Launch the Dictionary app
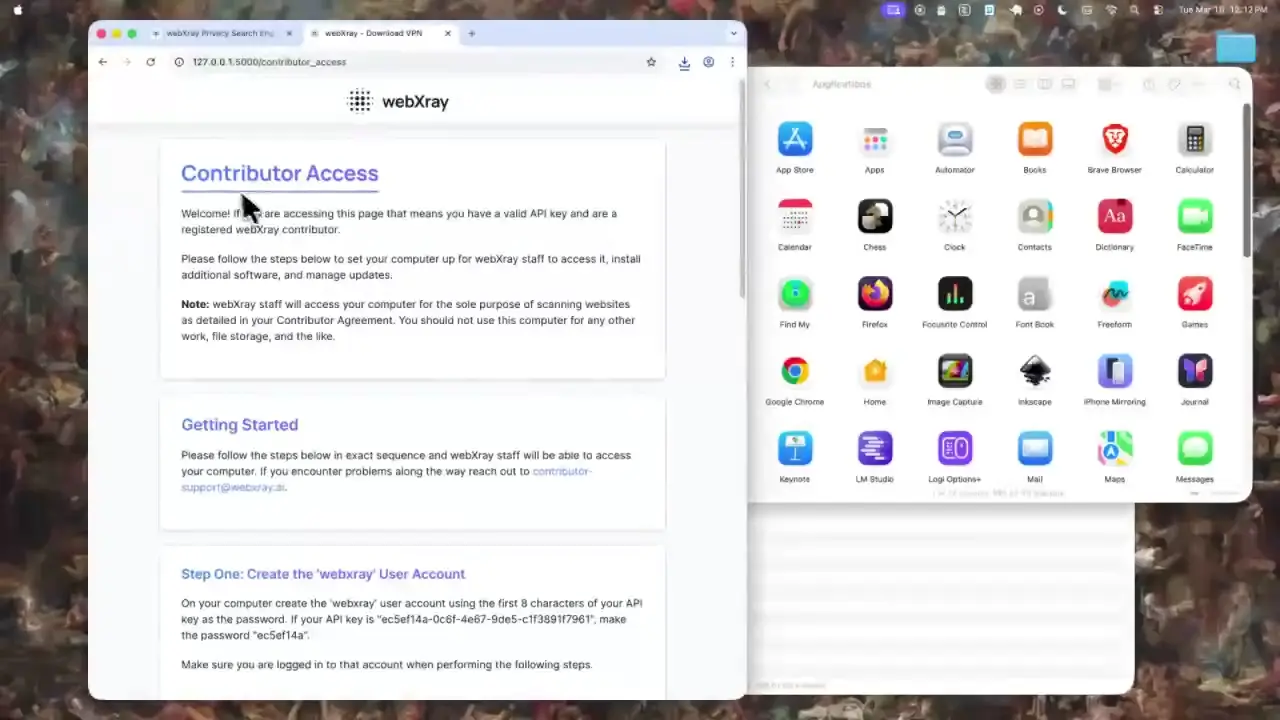The image size is (1280, 720). 1115,216
